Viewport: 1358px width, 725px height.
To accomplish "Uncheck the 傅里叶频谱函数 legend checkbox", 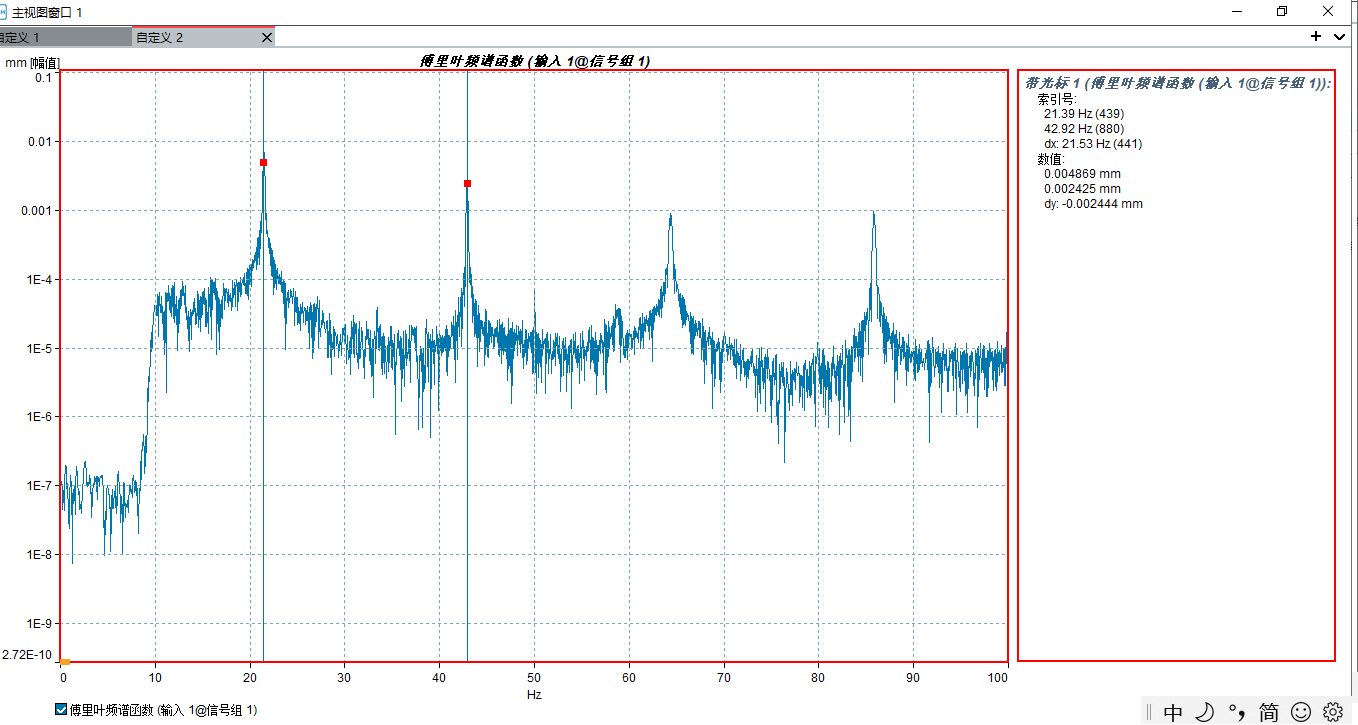I will pos(61,710).
